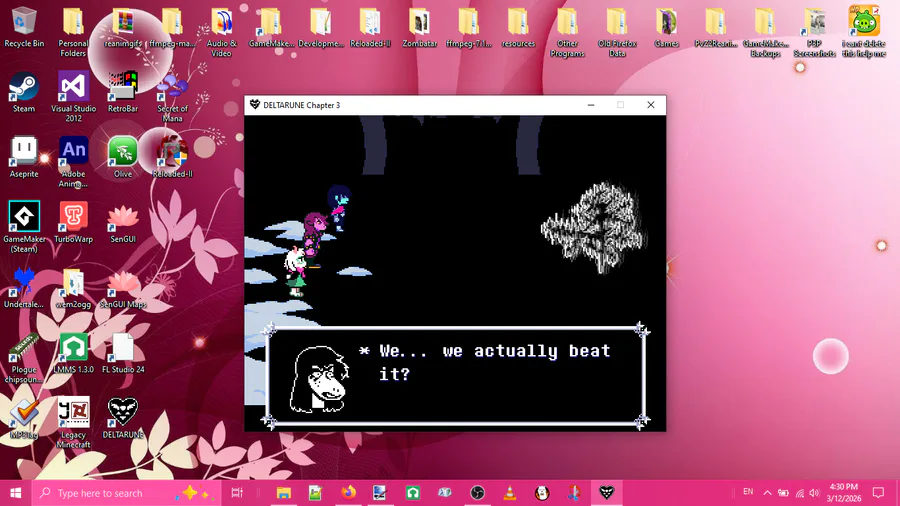The image size is (900, 506).
Task: Select the Zombatar folder icon
Action: (x=420, y=27)
